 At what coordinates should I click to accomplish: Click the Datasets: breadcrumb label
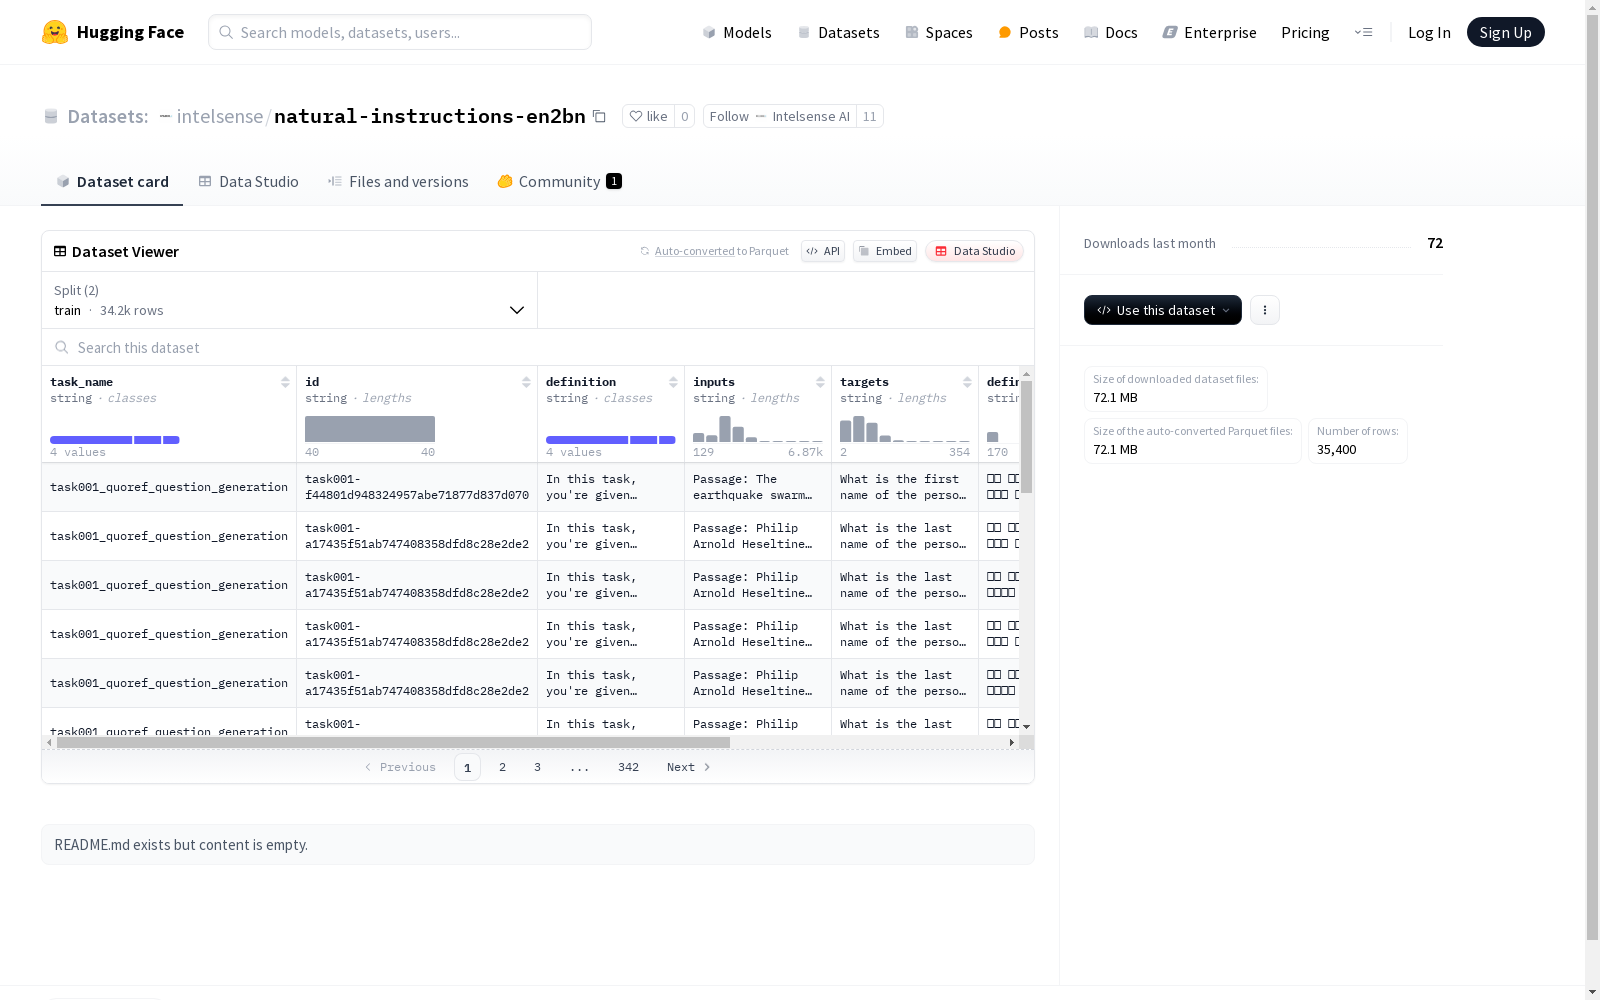[x=108, y=116]
